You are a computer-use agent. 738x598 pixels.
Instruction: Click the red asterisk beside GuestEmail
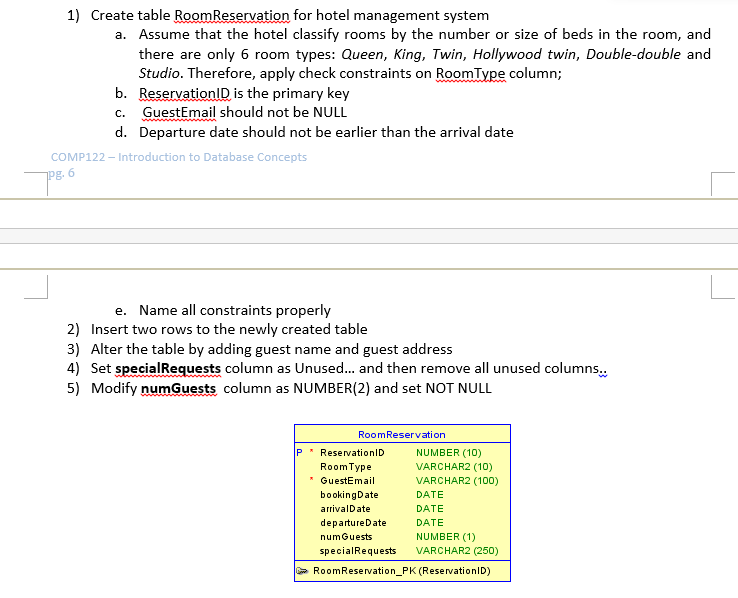pyautogui.click(x=311, y=479)
